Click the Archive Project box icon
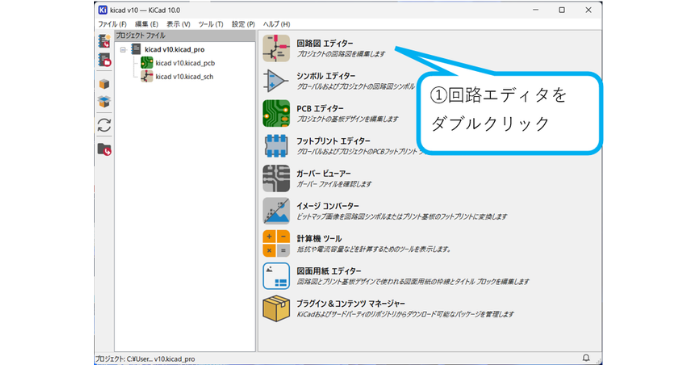This screenshot has height=365, width=698. point(104,84)
